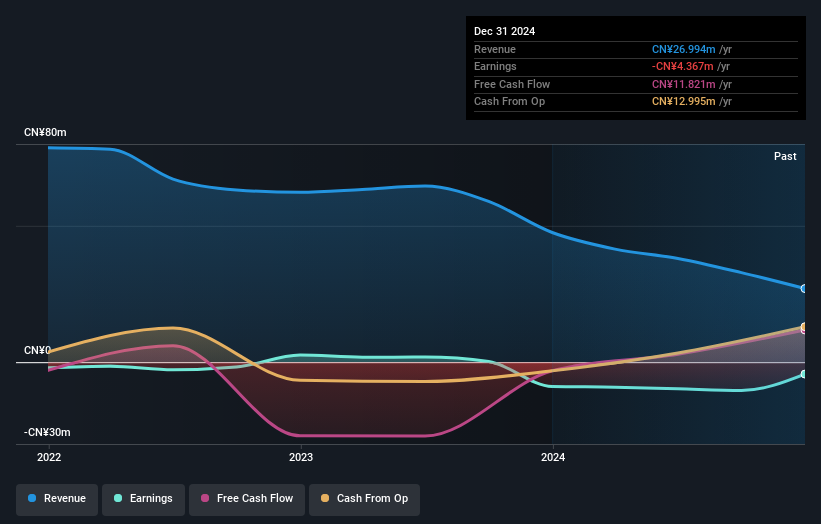Click the CN¥80m y-axis label
Screen dimensions: 821x524
click(45, 132)
